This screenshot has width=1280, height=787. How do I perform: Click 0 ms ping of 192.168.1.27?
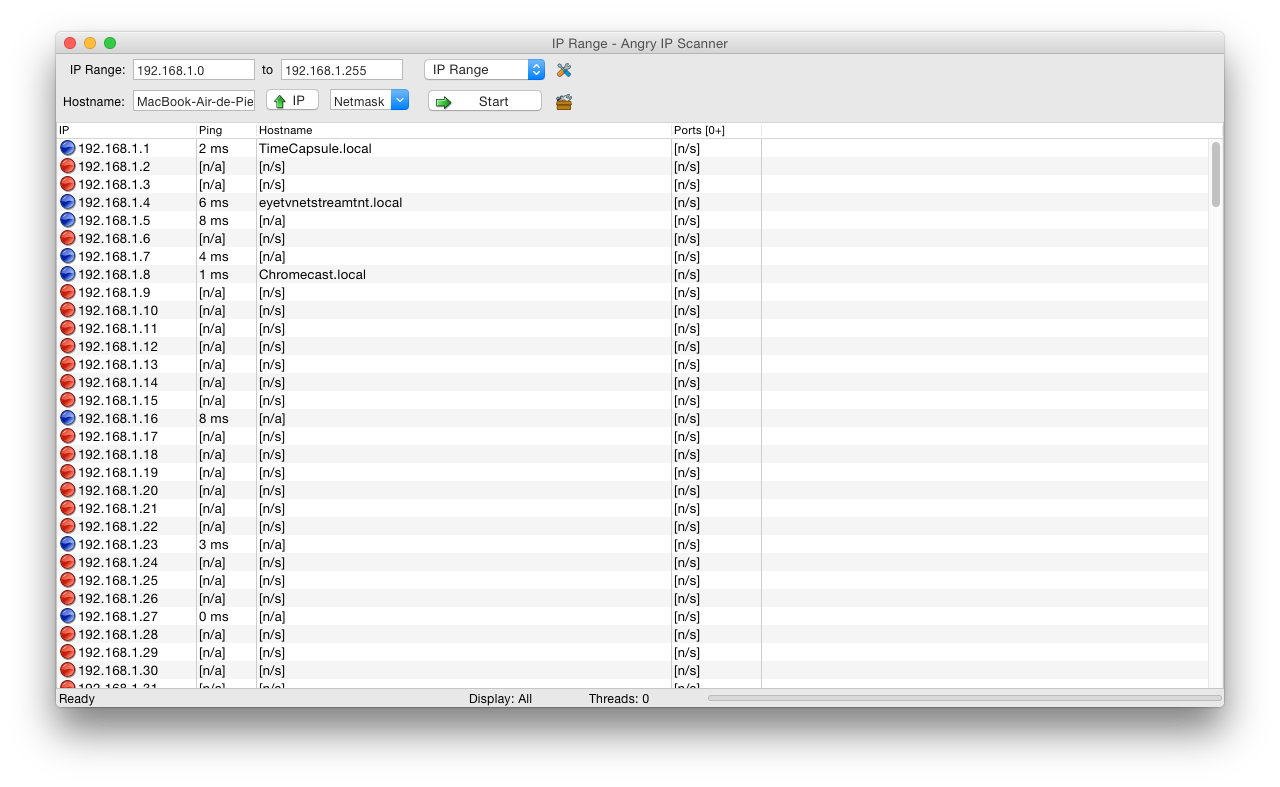213,616
